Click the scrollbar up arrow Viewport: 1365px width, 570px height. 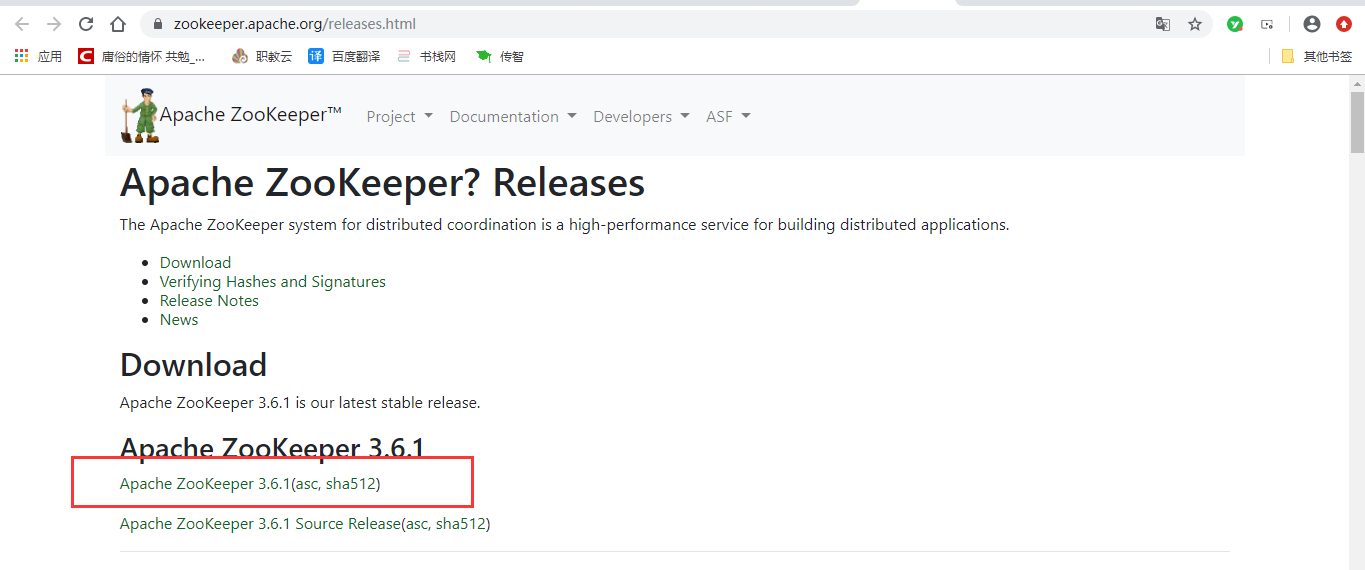tap(1357, 82)
